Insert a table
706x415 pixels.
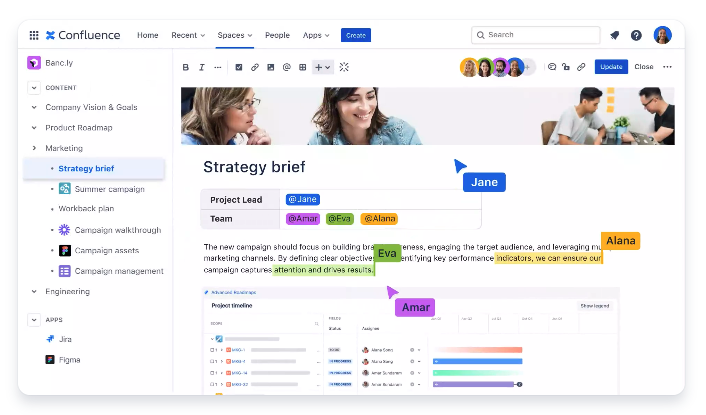coord(303,67)
